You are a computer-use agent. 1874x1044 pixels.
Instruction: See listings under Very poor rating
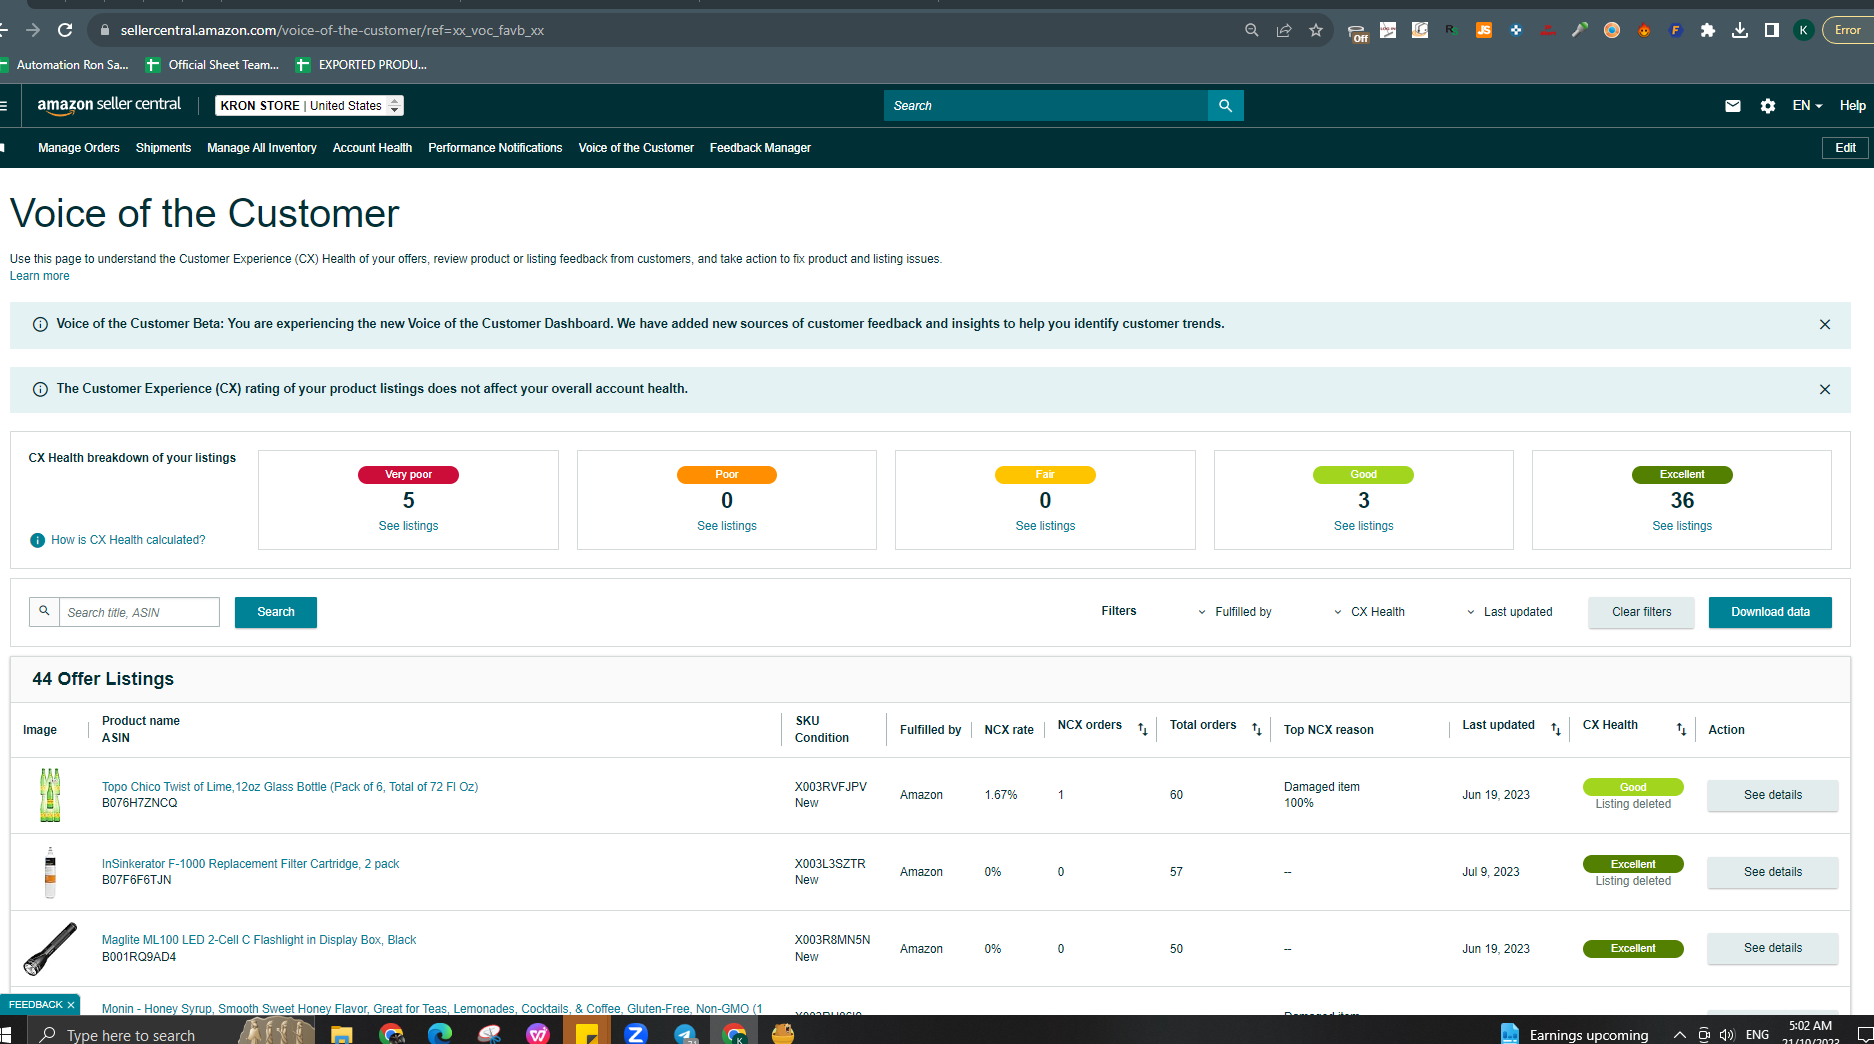408,526
